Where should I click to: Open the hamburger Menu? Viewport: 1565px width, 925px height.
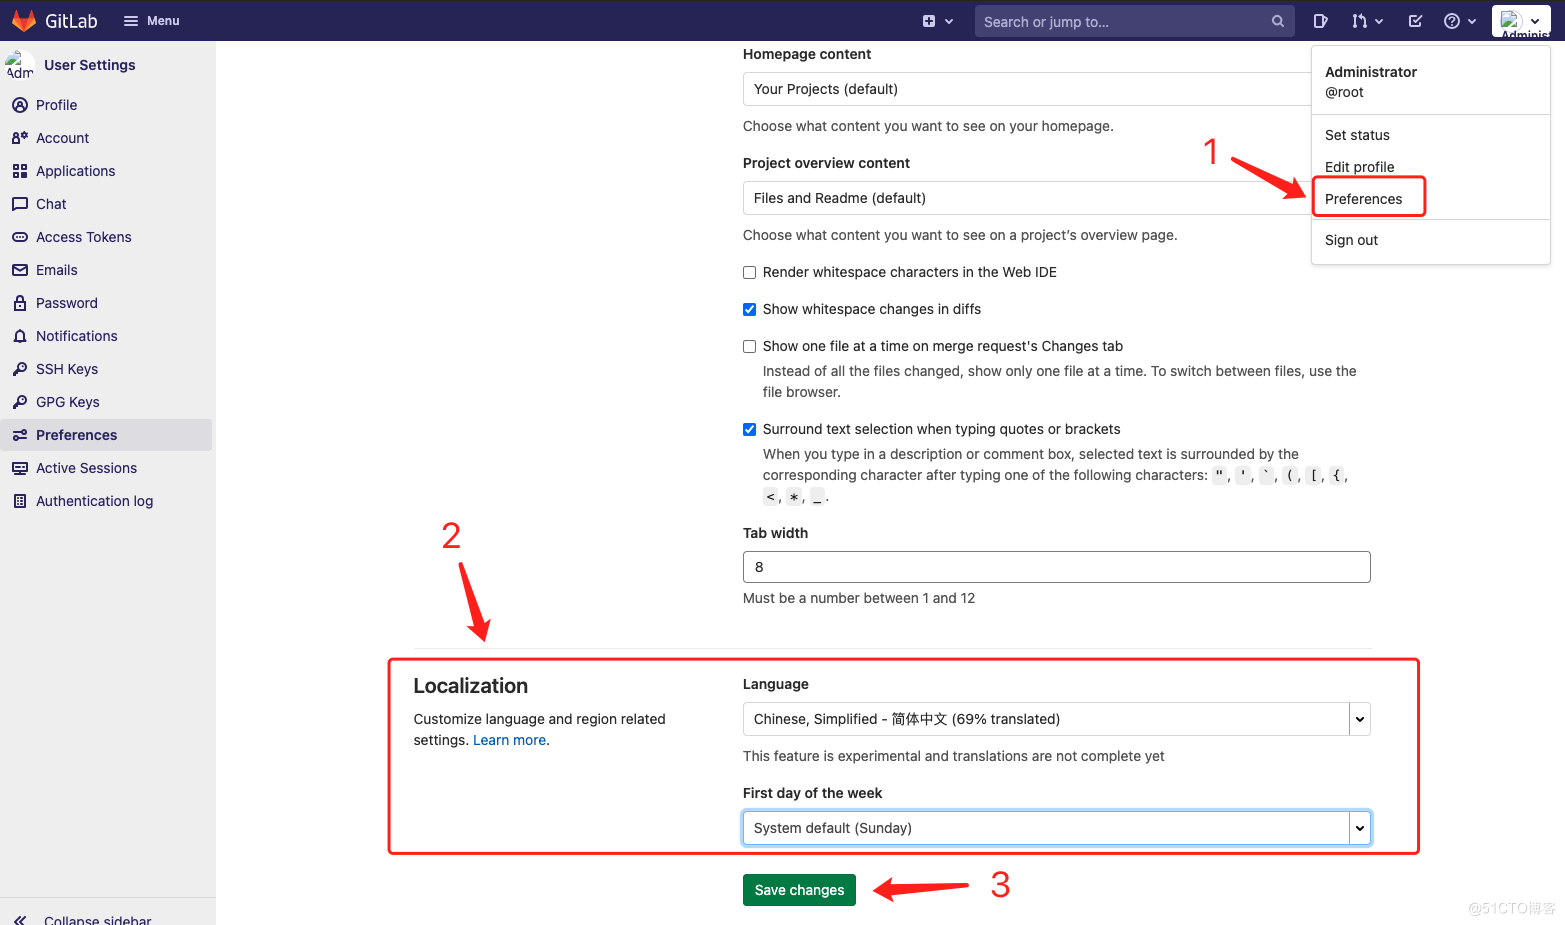point(152,21)
